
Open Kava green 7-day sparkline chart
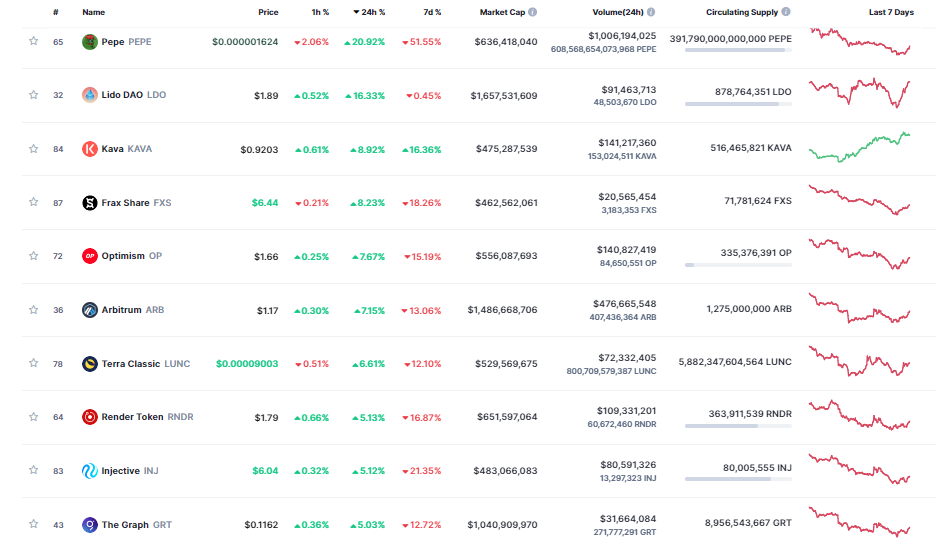coord(860,147)
